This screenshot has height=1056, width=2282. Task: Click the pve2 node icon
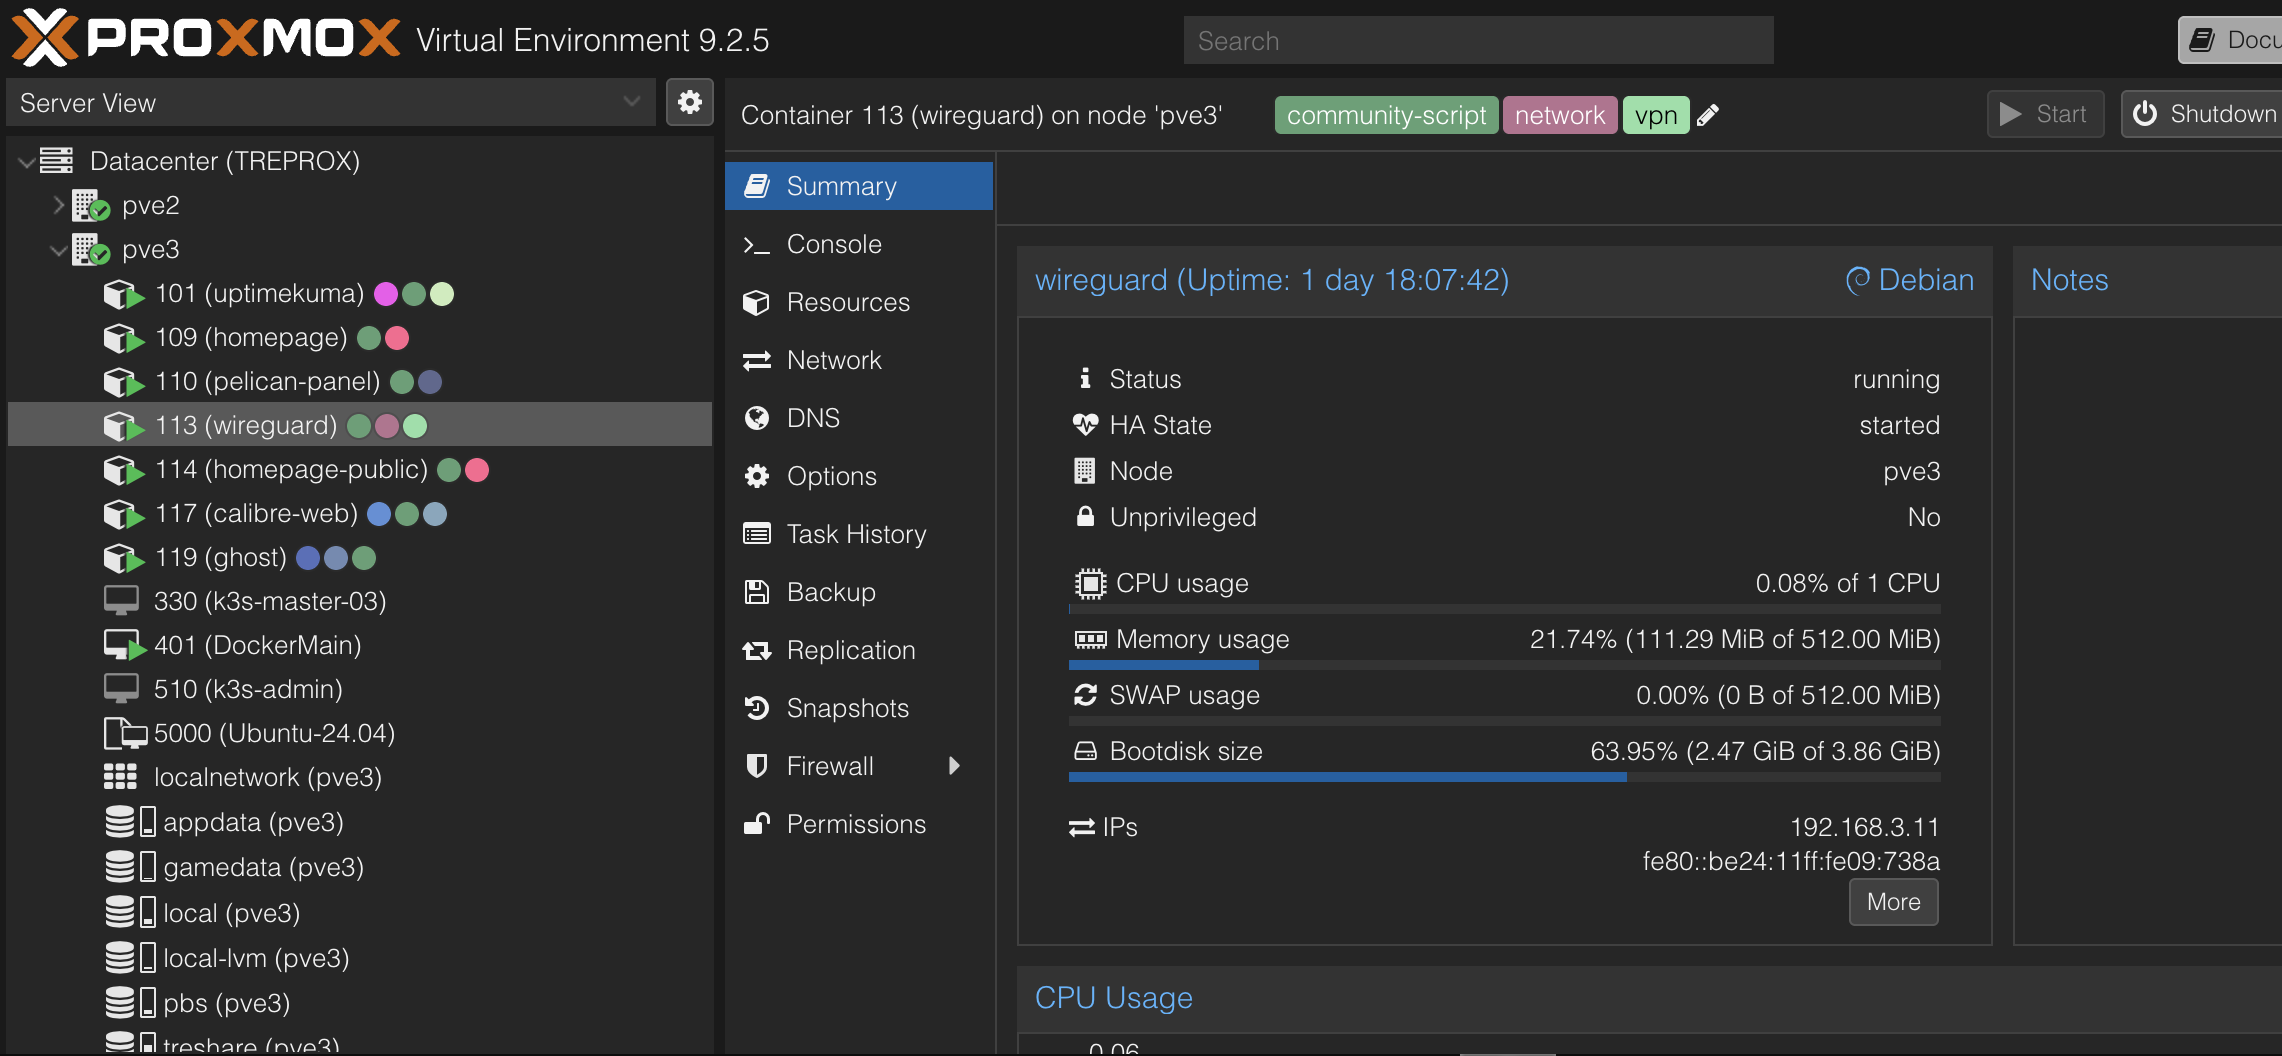(x=90, y=205)
